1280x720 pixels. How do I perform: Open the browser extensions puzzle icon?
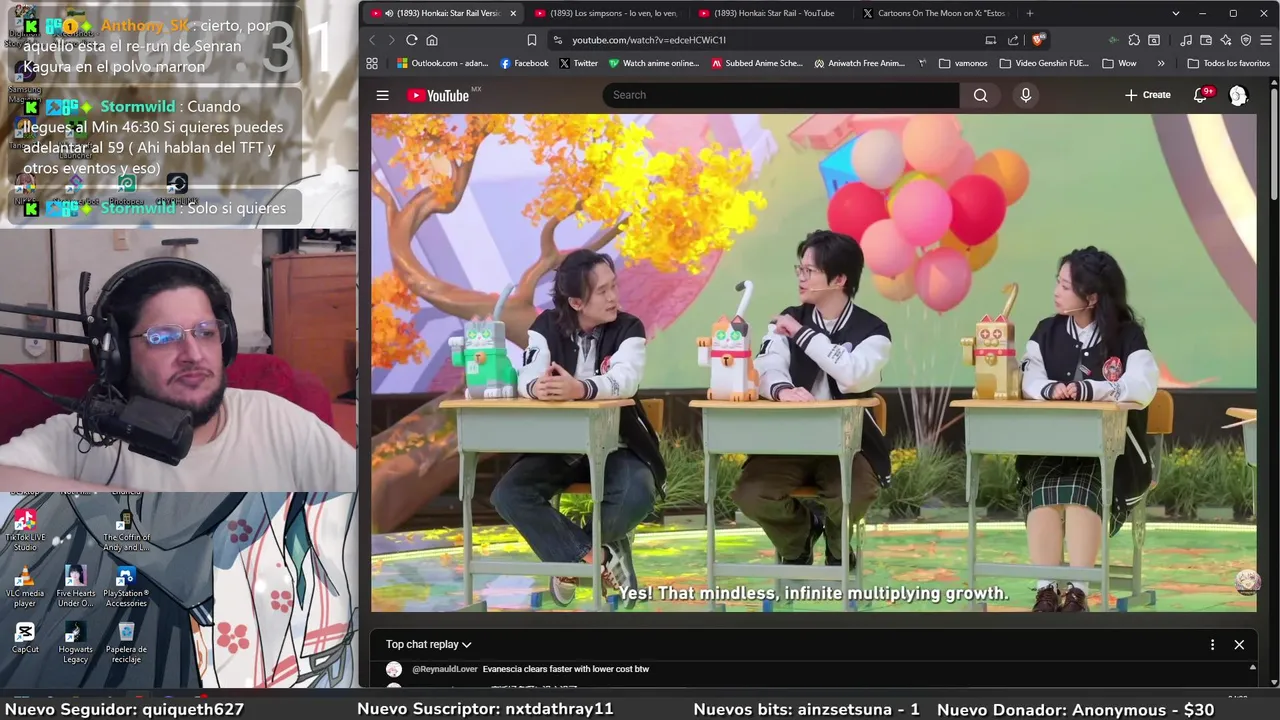[x=1134, y=40]
